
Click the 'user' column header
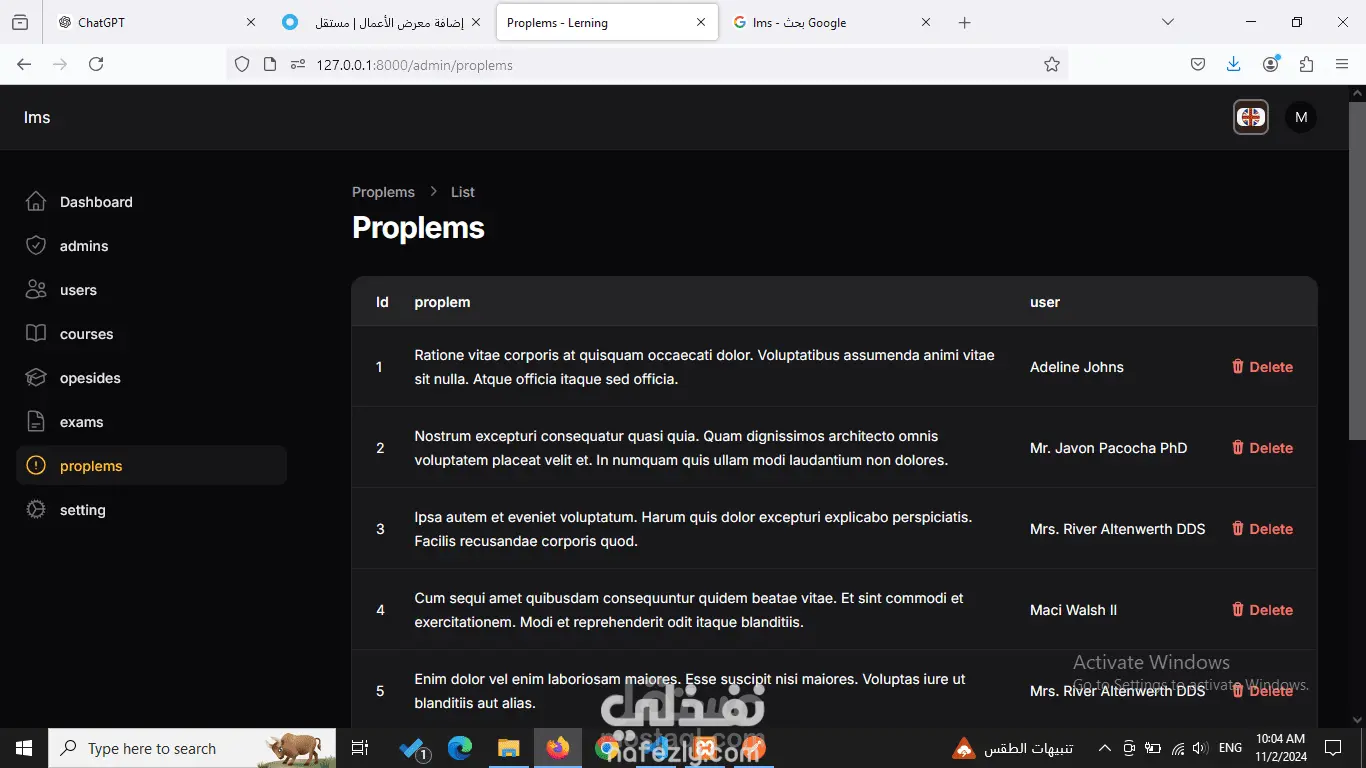[x=1045, y=302]
